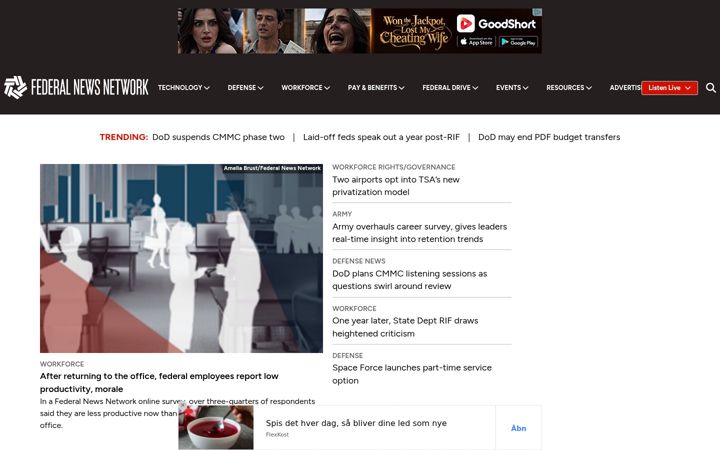
Task: Expand the Pay & Benefits menu chevron
Action: point(402,88)
